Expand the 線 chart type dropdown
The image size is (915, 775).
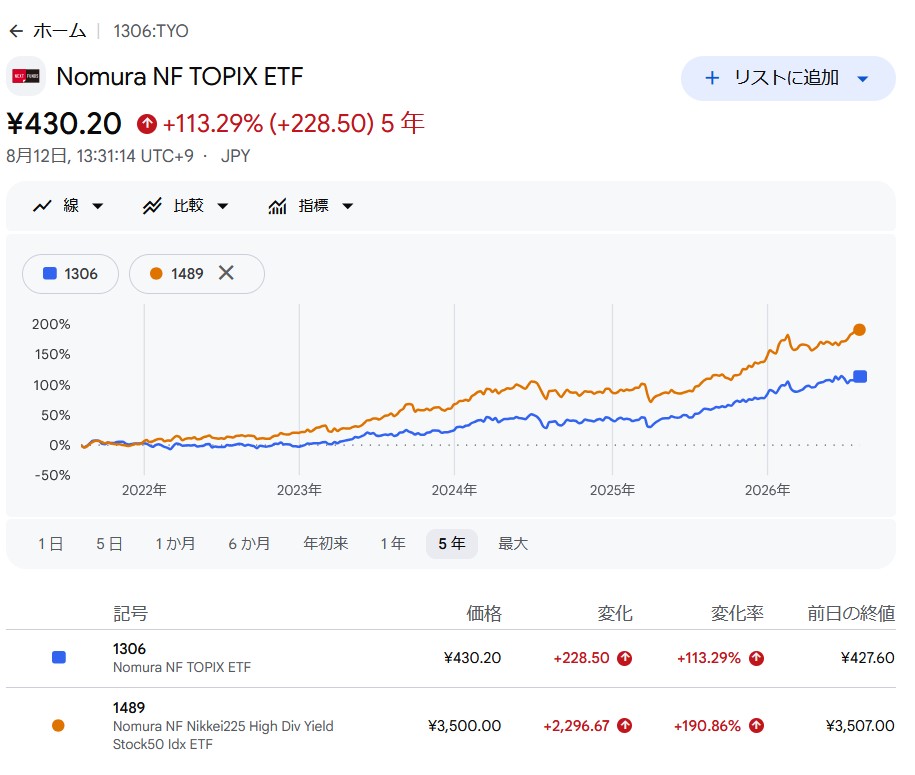(98, 206)
